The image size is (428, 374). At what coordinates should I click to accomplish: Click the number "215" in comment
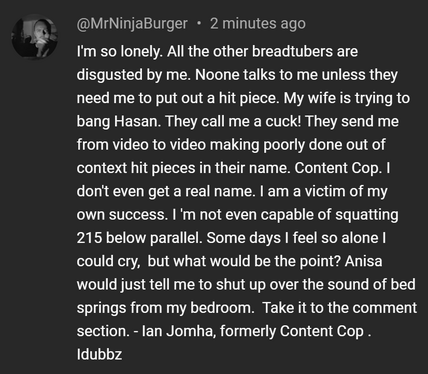(89, 238)
